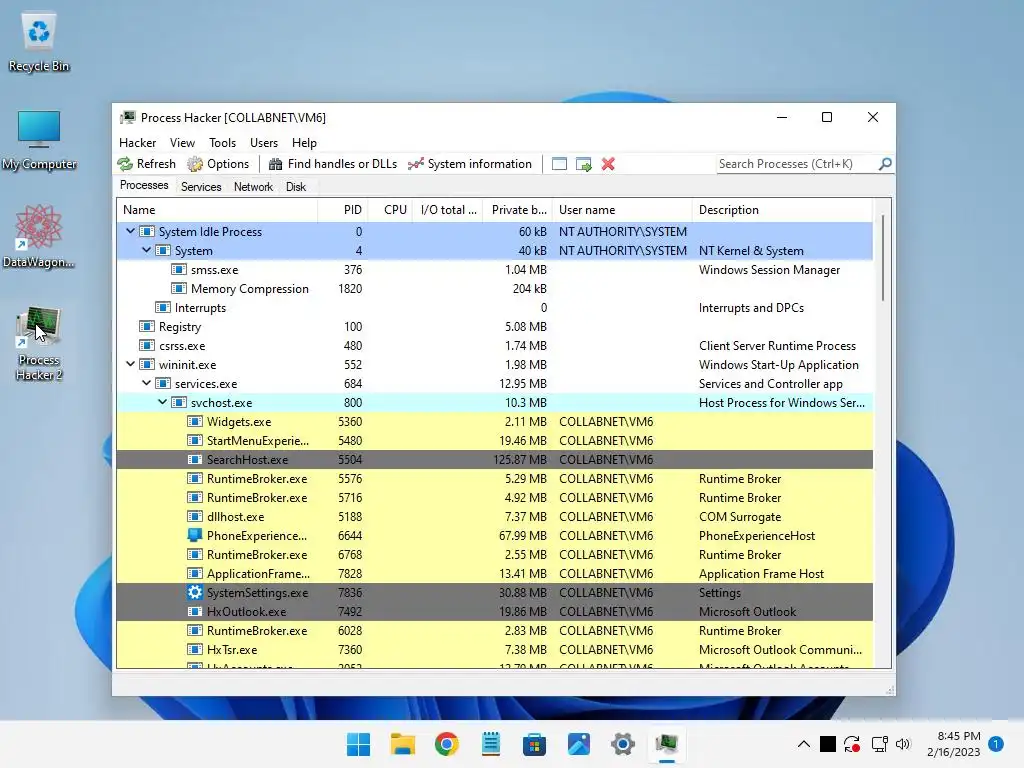Viewport: 1024px width, 768px height.
Task: Select the StartMenuExperie... process row
Action: [494, 441]
